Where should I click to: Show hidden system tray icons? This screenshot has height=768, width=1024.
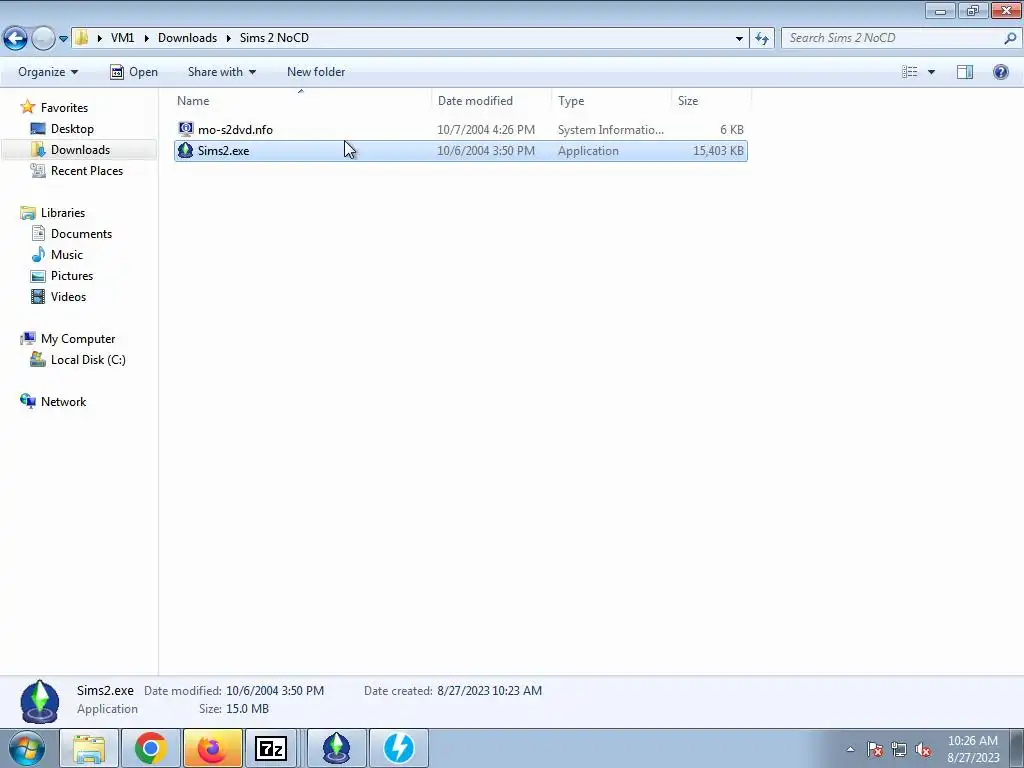click(x=850, y=749)
